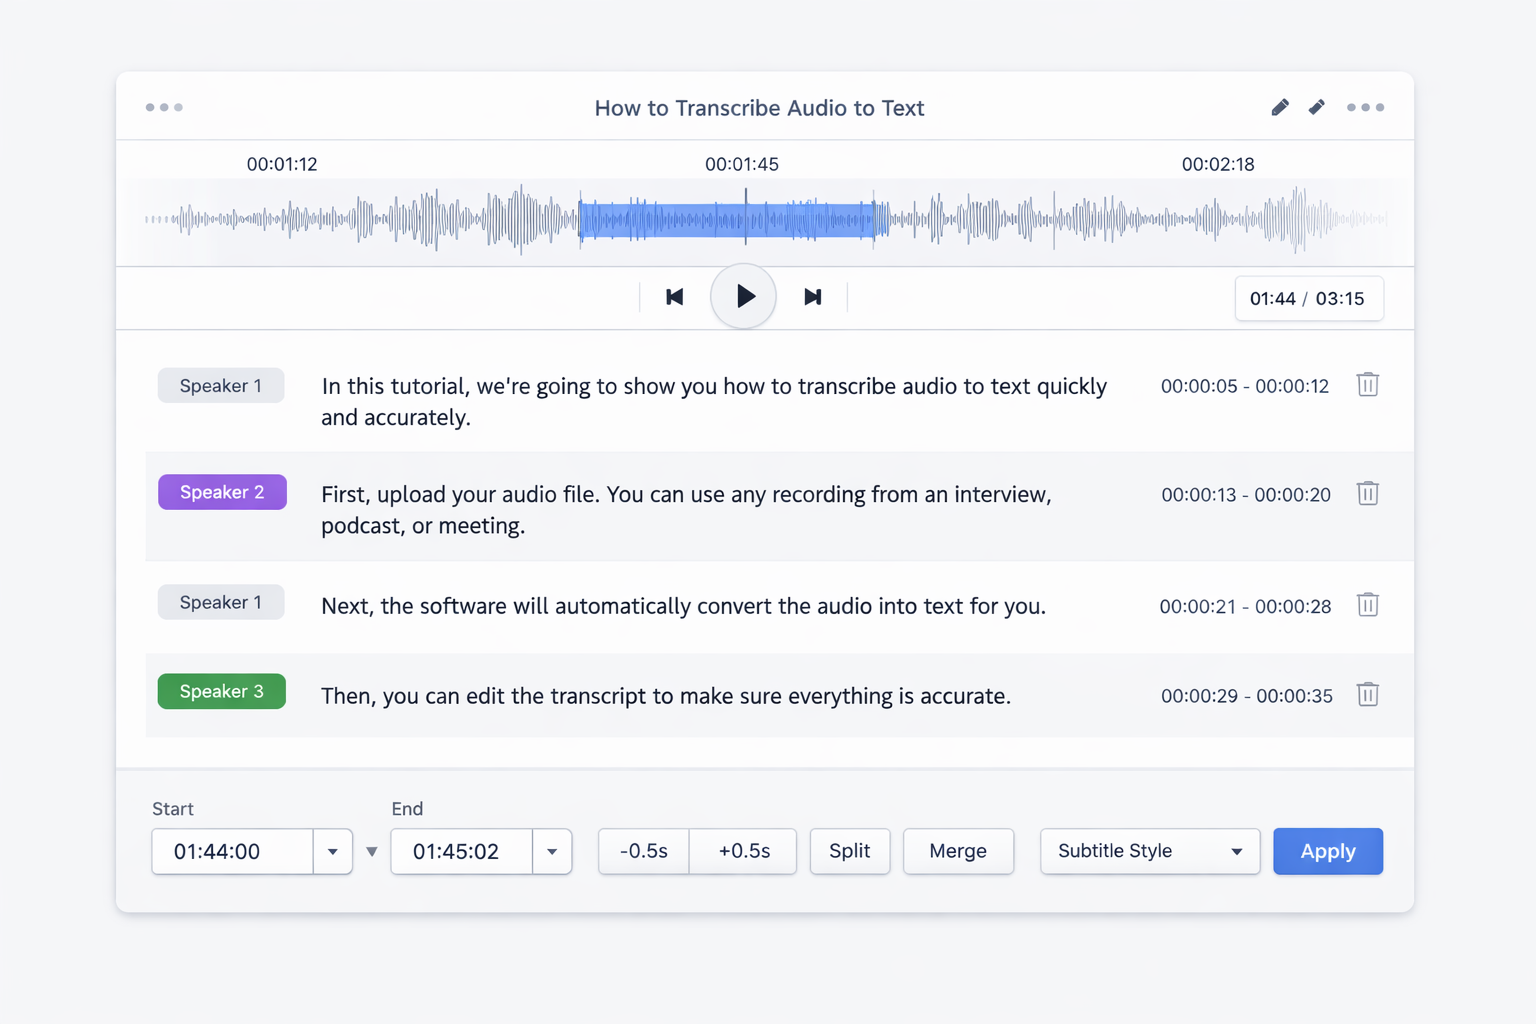Viewport: 1536px width, 1024px height.
Task: Subtract 0.5 seconds using the -0.5s button
Action: [643, 851]
